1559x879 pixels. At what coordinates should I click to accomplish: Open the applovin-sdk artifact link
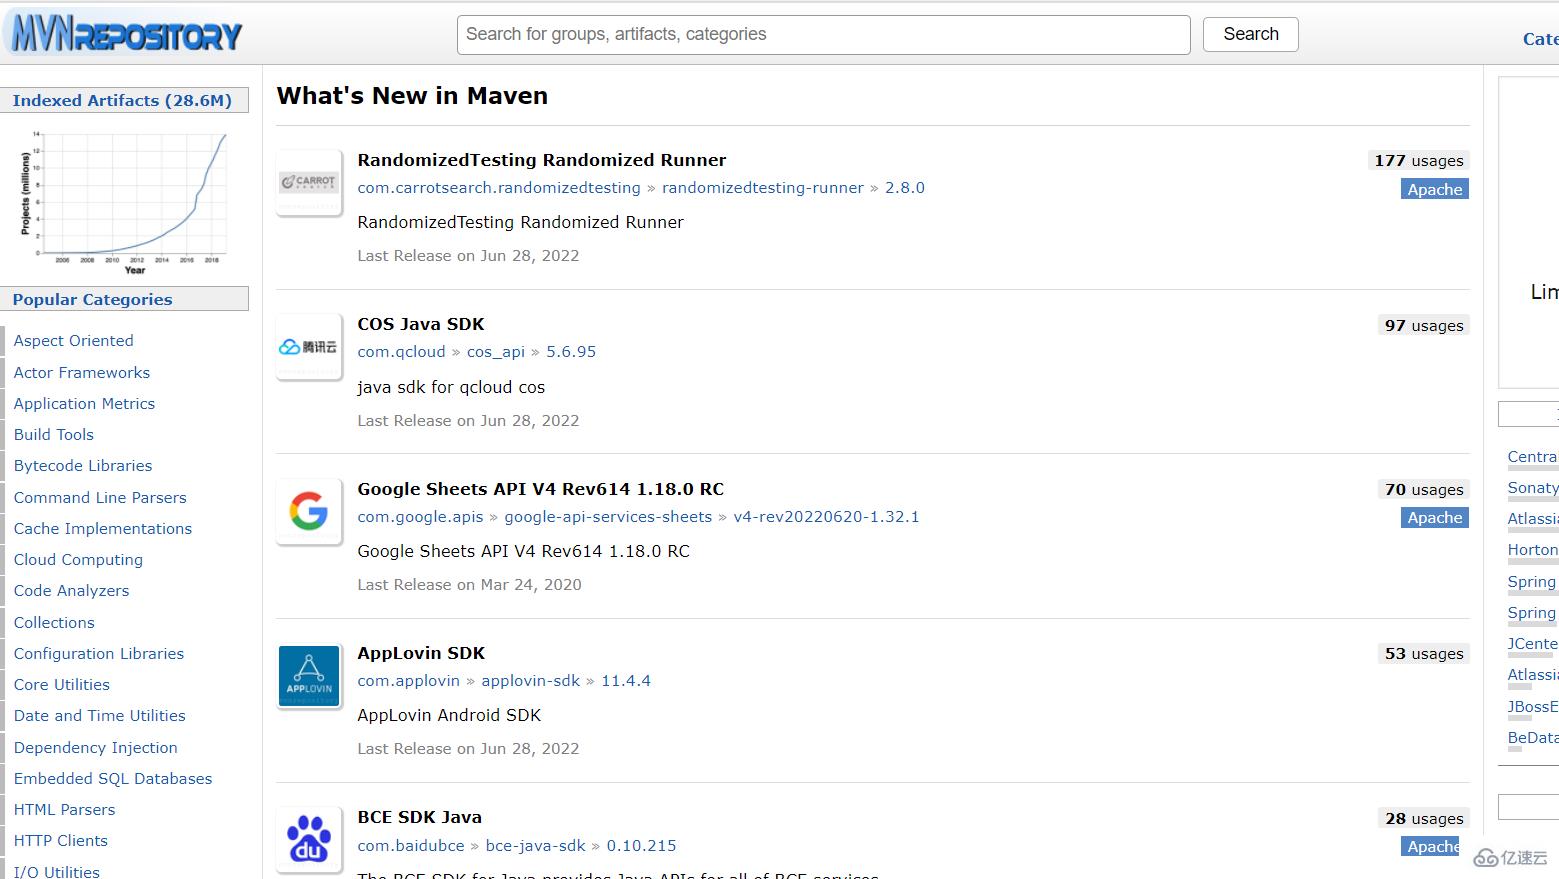click(530, 681)
